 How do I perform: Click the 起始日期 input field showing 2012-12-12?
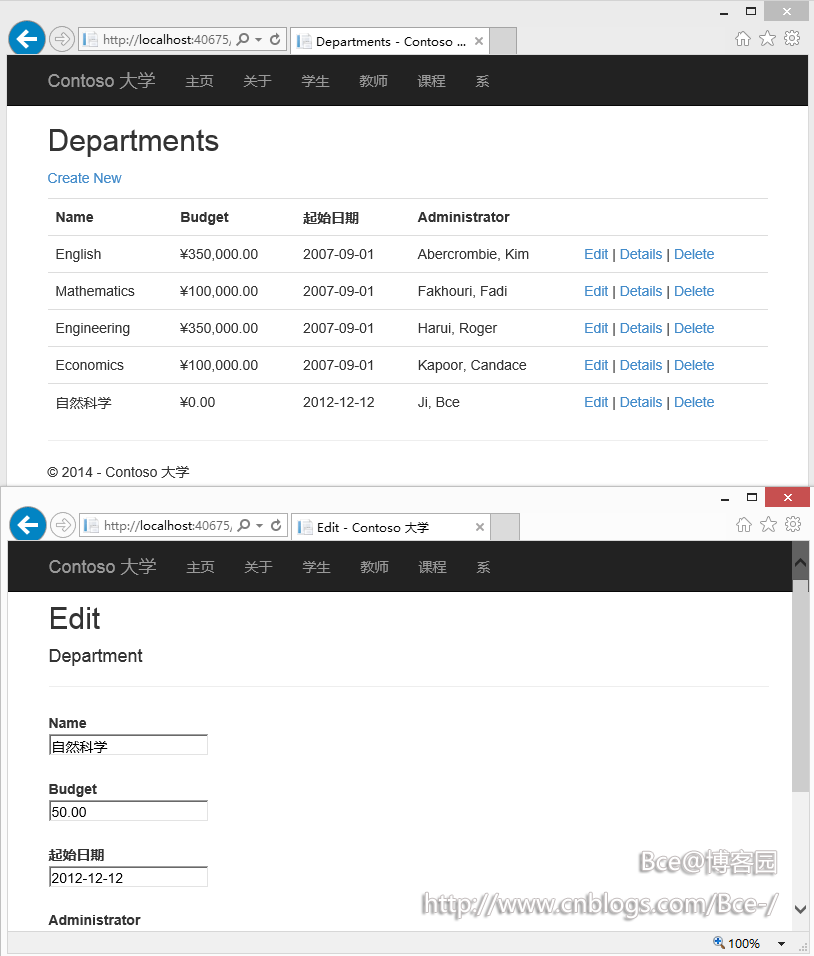tap(128, 877)
